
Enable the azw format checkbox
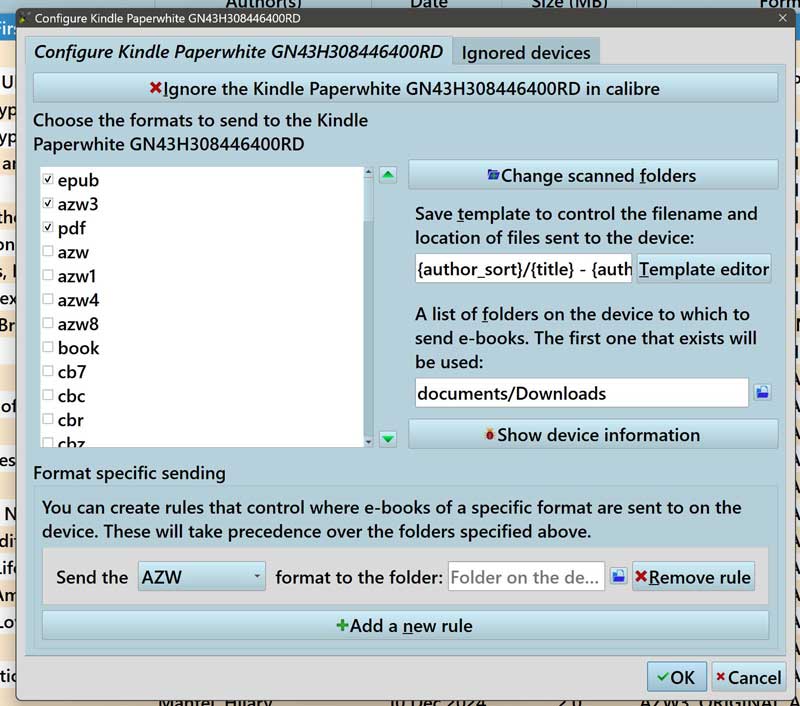[48, 251]
